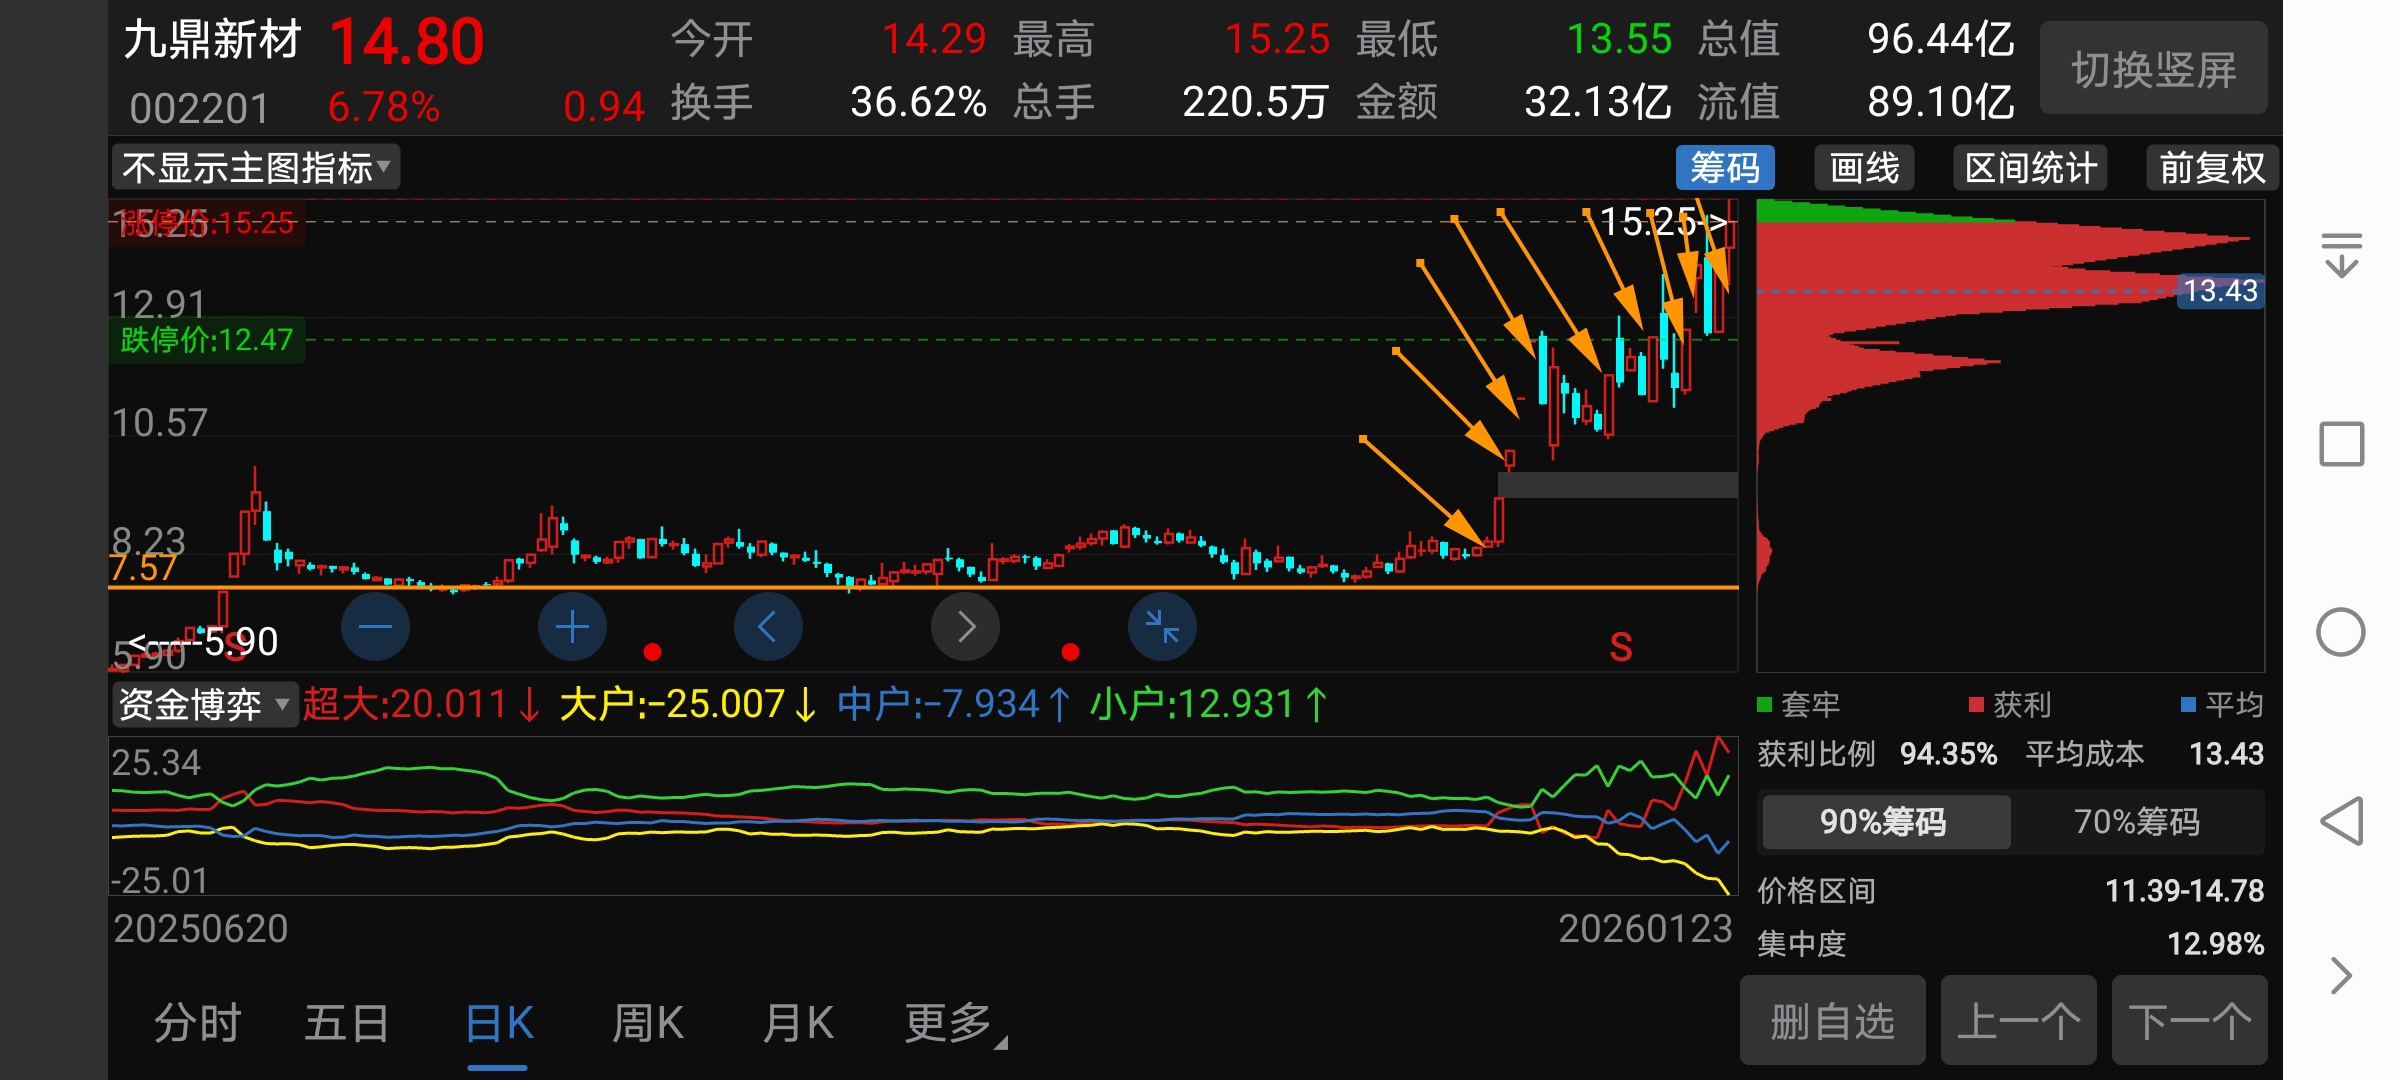Toggle the 筹码 chip distribution panel
The height and width of the screenshot is (1080, 2400).
click(1724, 168)
